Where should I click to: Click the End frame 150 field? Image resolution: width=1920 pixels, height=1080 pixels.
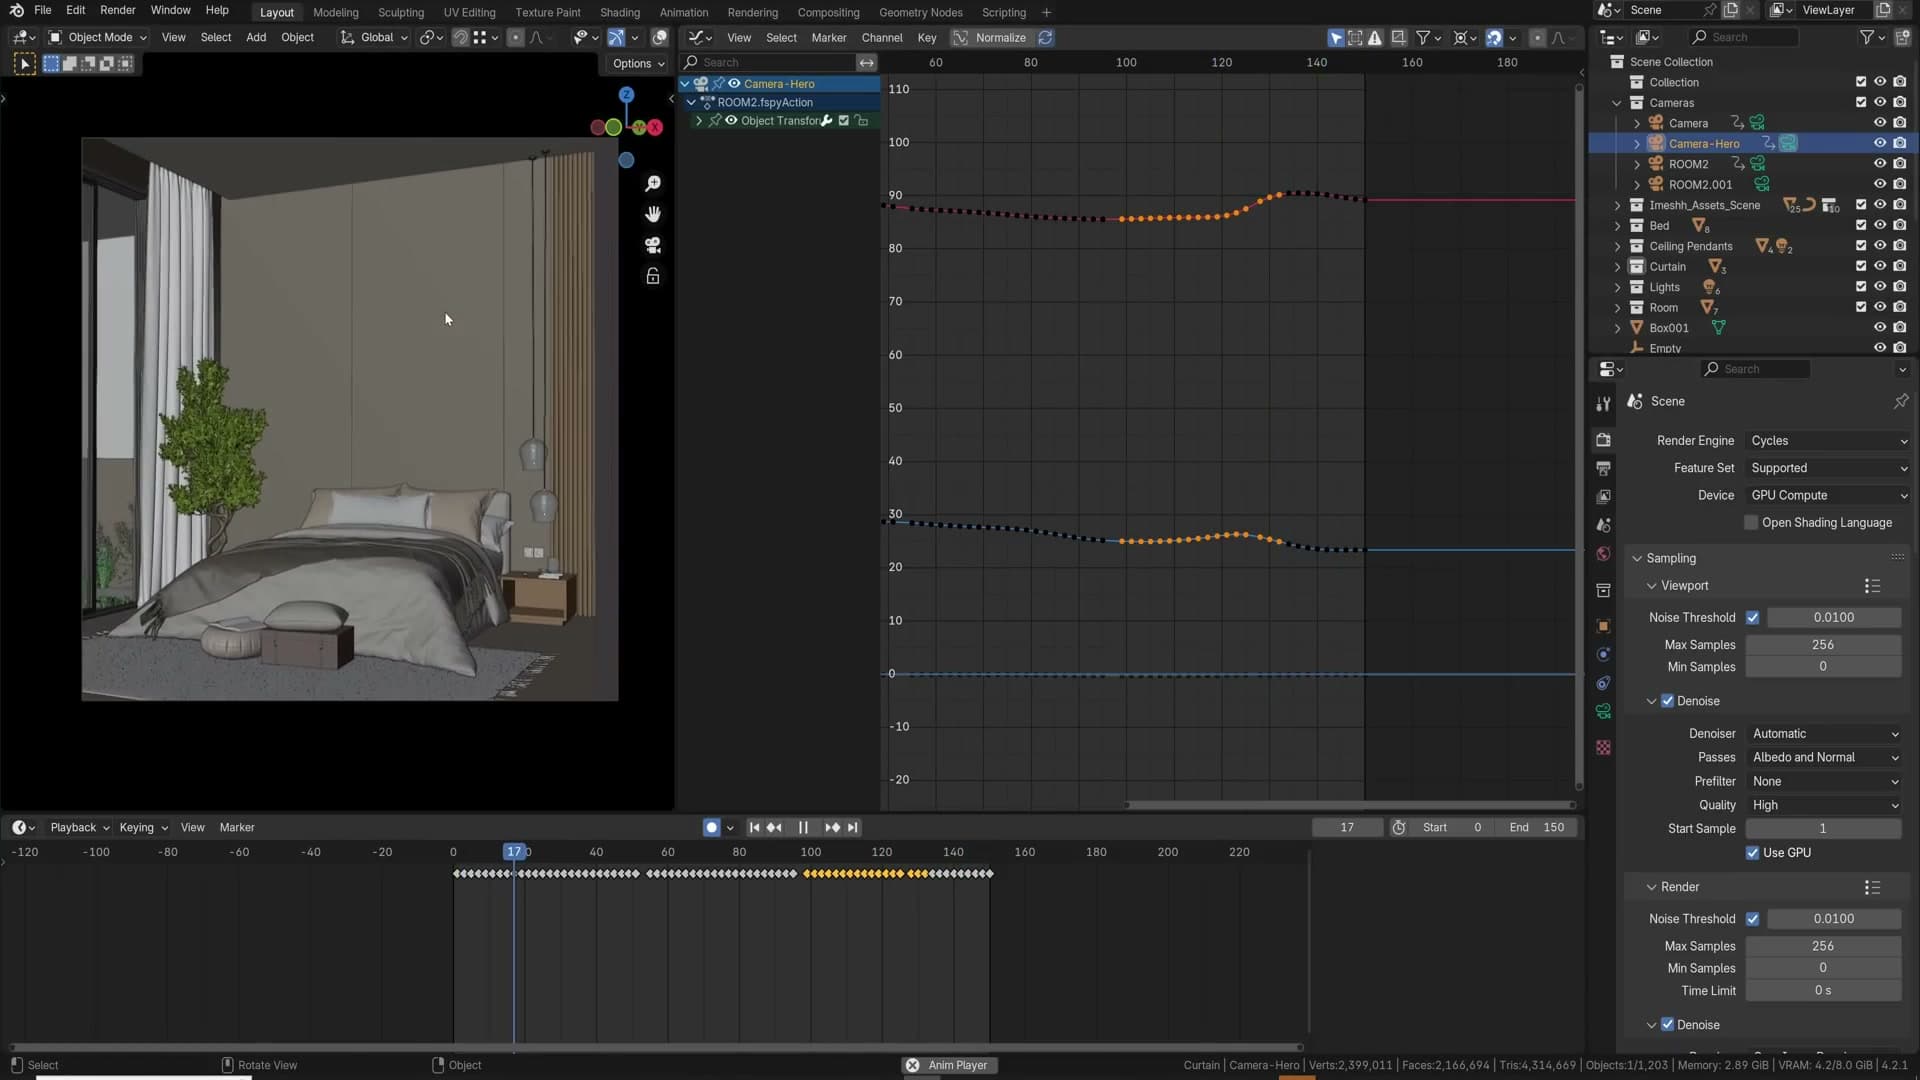1537,828
